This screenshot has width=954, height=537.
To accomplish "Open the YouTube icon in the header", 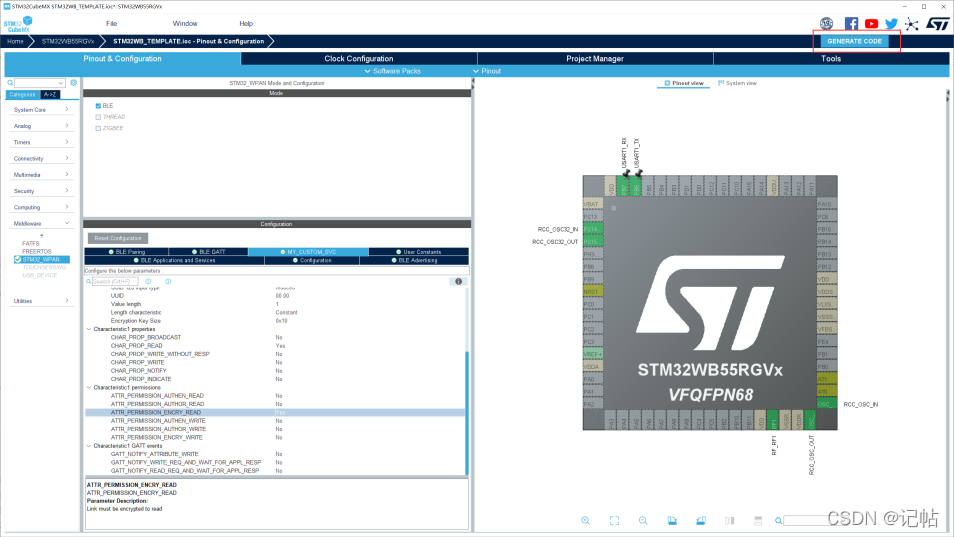I will point(871,23).
